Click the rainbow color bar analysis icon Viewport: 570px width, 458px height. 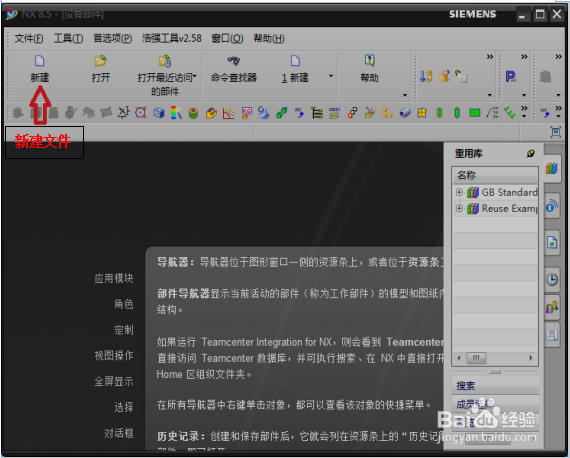click(x=176, y=113)
